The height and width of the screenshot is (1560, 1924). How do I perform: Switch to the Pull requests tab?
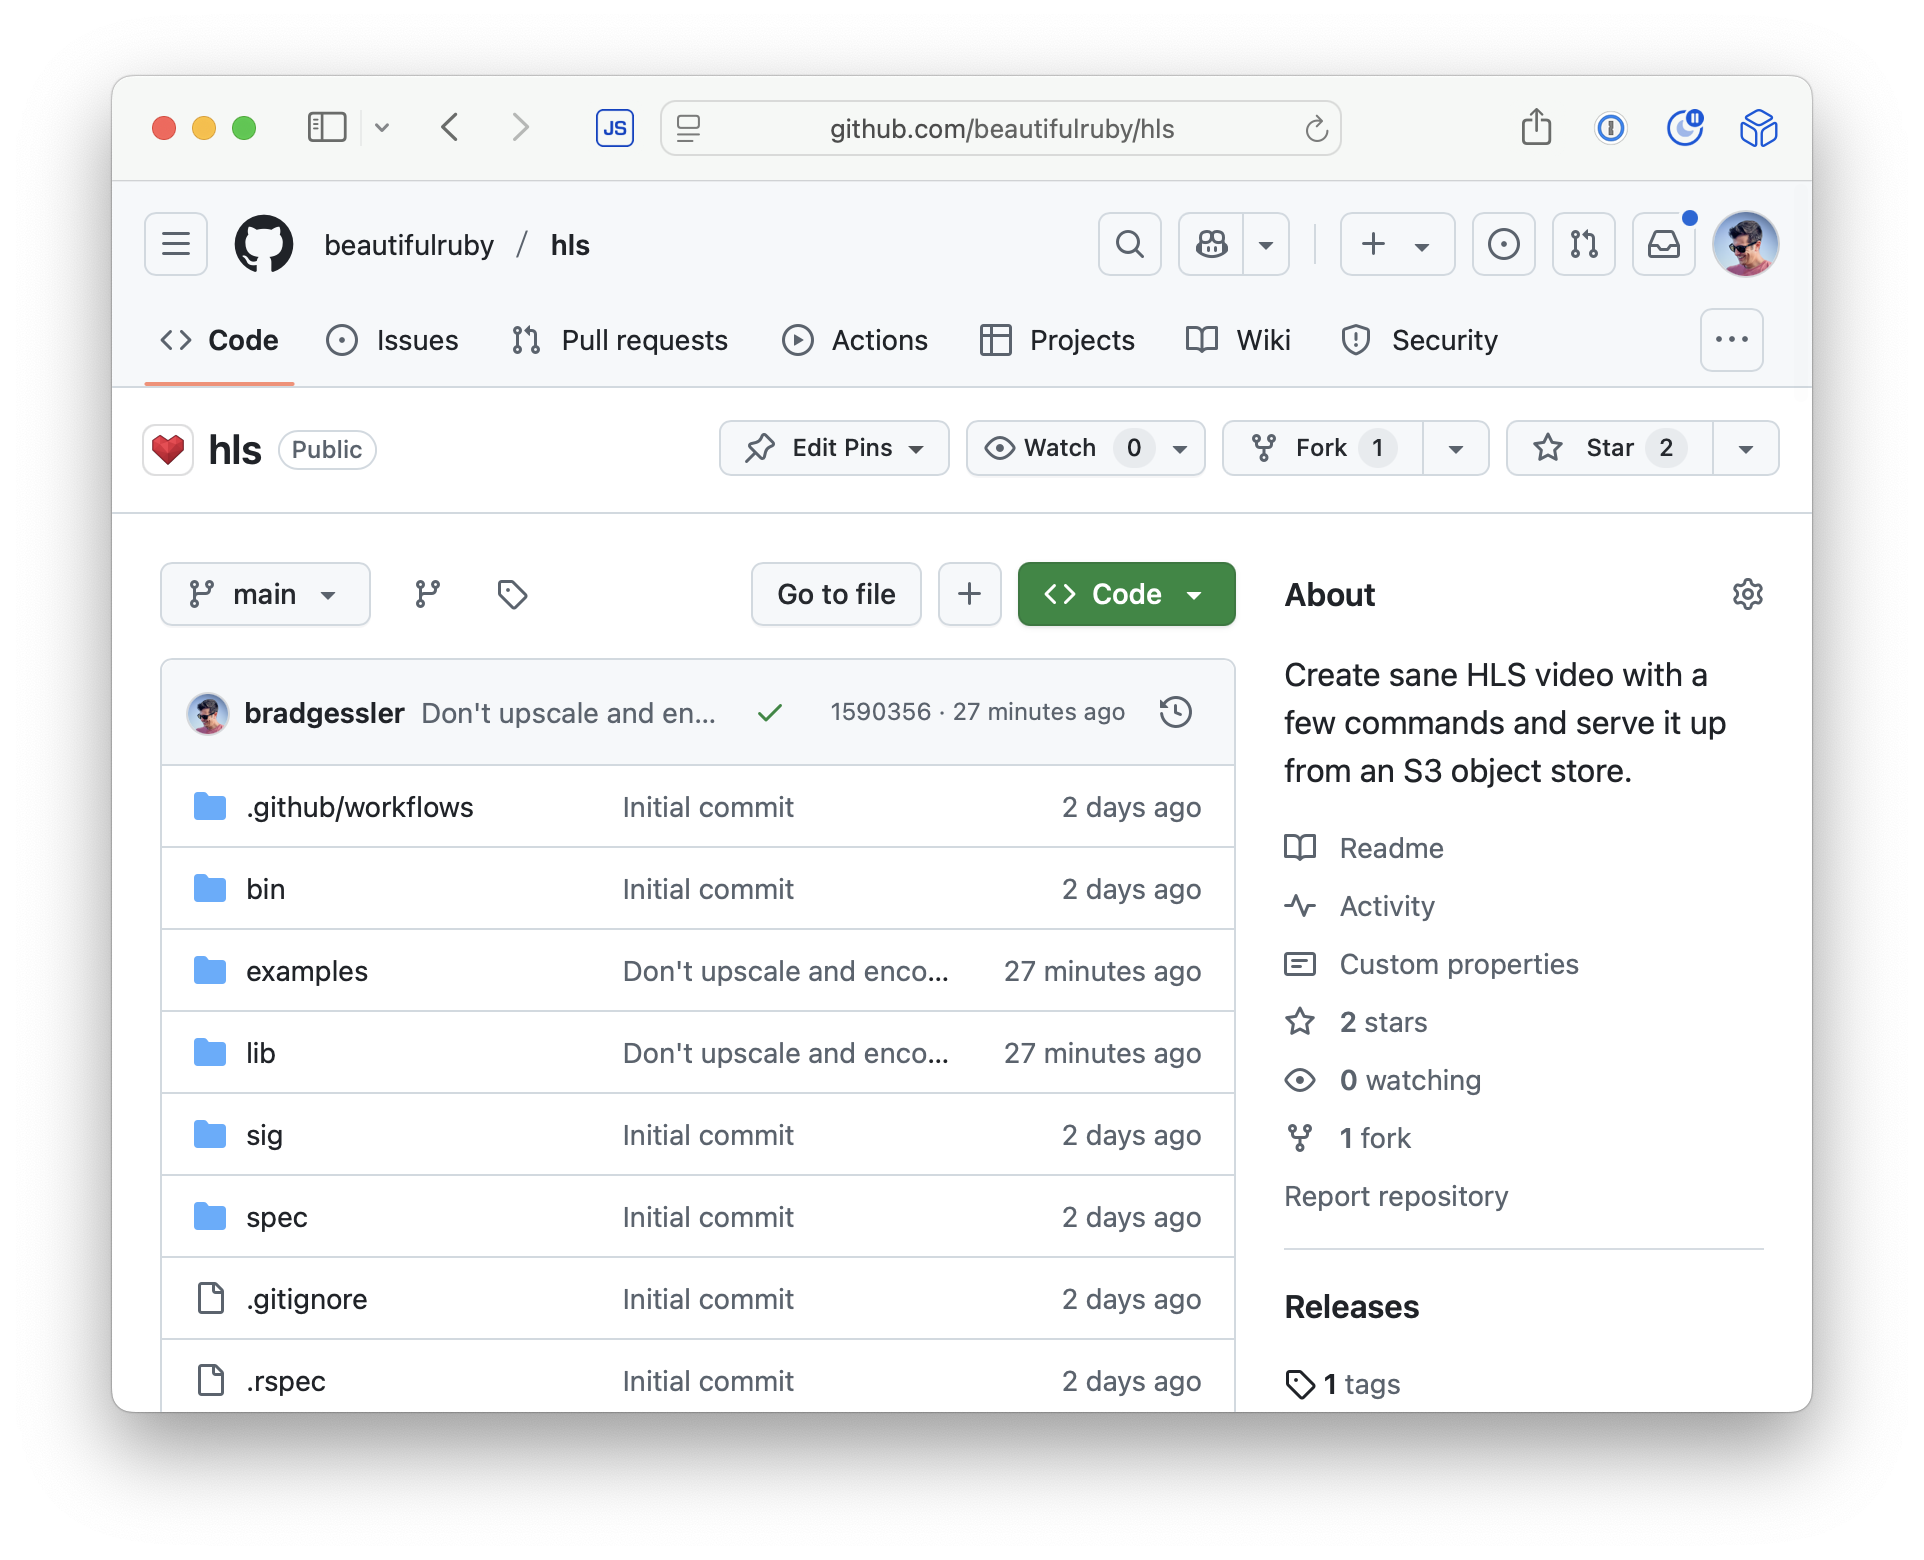tap(619, 340)
